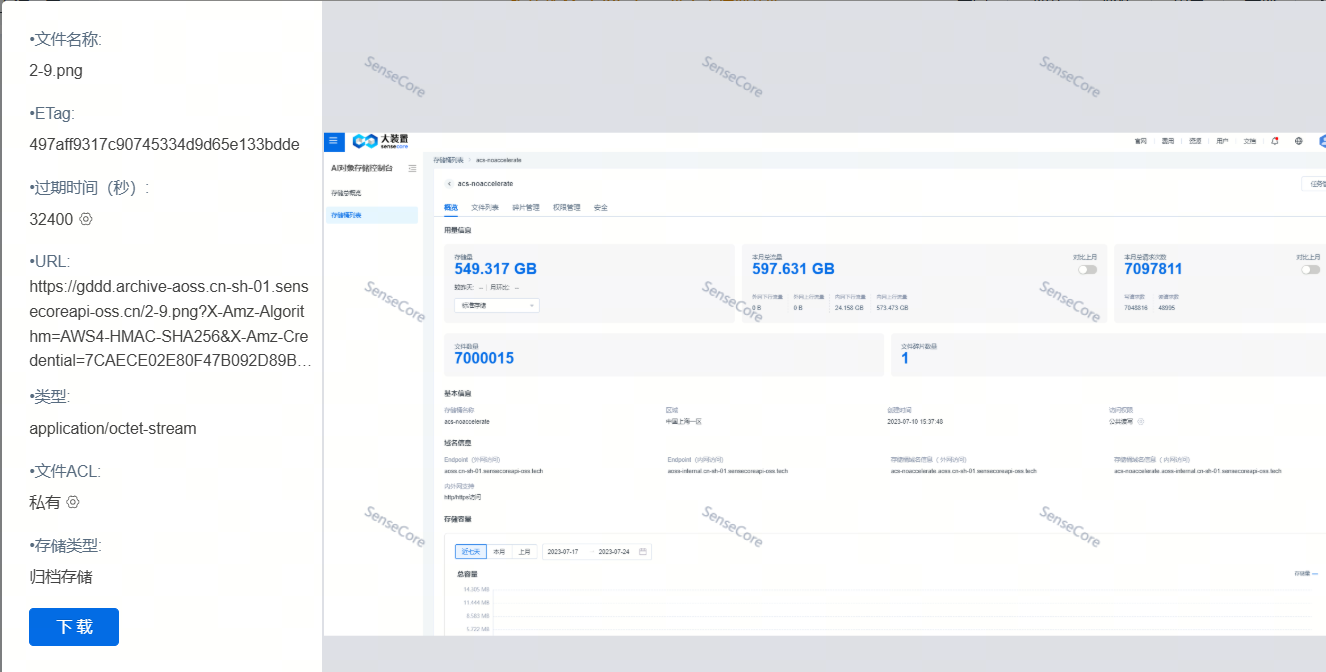
Task: Open the settings gear next to 私有 ACL
Action: pos(72,502)
